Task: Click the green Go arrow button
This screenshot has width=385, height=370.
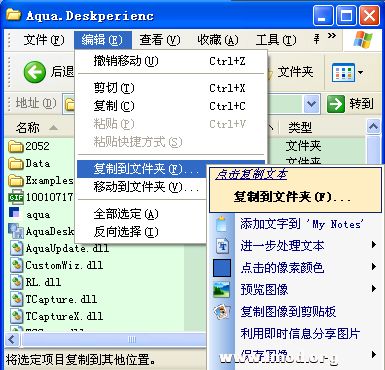Action: pyautogui.click(x=336, y=104)
